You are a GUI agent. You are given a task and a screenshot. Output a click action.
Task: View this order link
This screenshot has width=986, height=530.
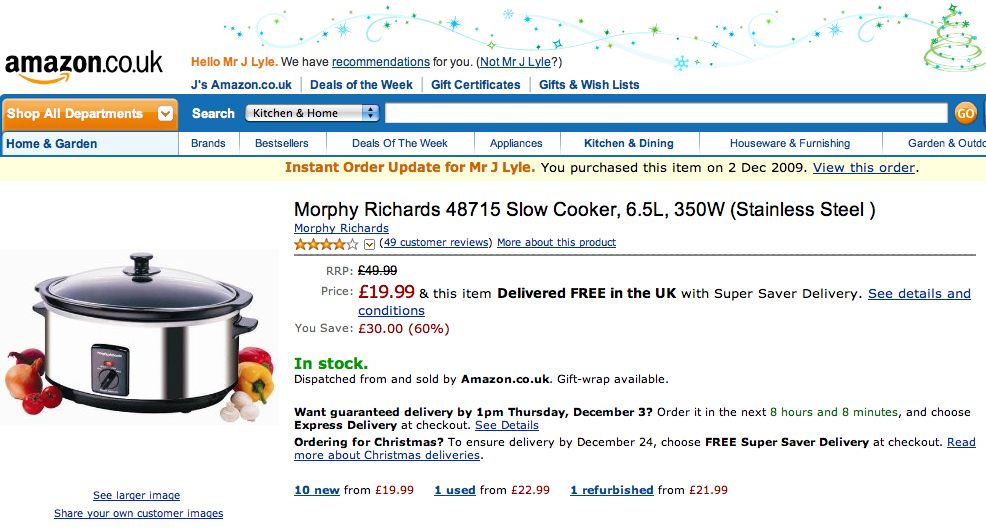pos(863,168)
